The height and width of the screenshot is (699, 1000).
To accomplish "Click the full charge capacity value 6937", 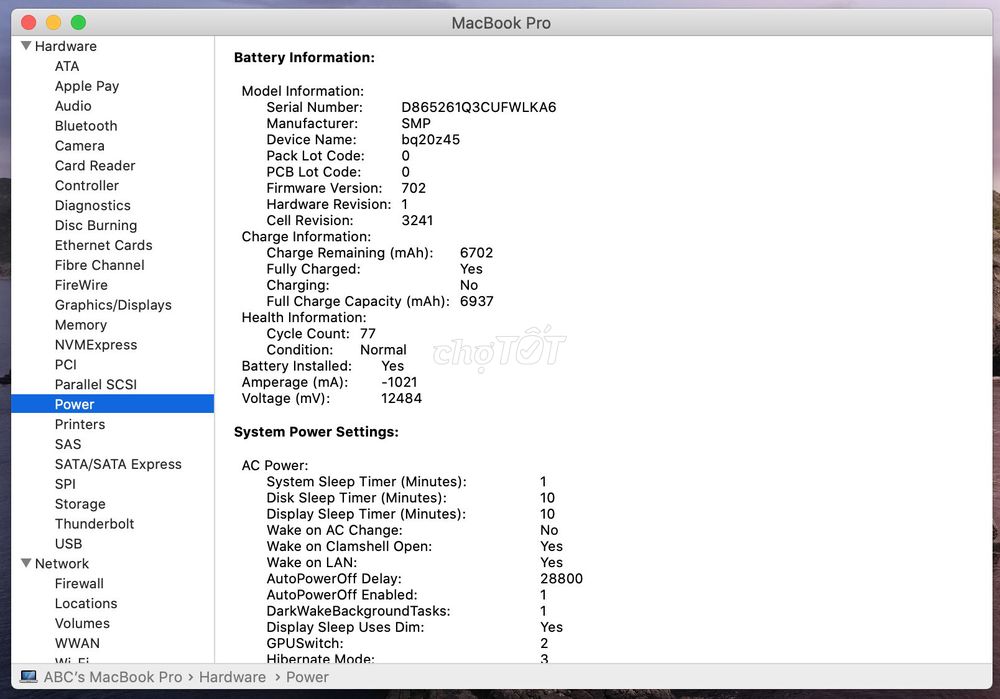I will (x=476, y=301).
